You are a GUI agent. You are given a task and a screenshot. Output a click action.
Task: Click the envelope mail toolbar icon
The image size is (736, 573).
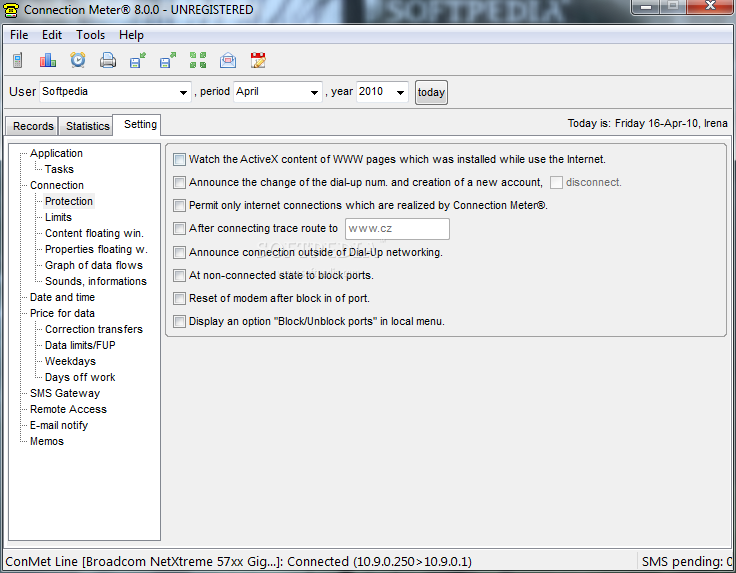point(228,61)
